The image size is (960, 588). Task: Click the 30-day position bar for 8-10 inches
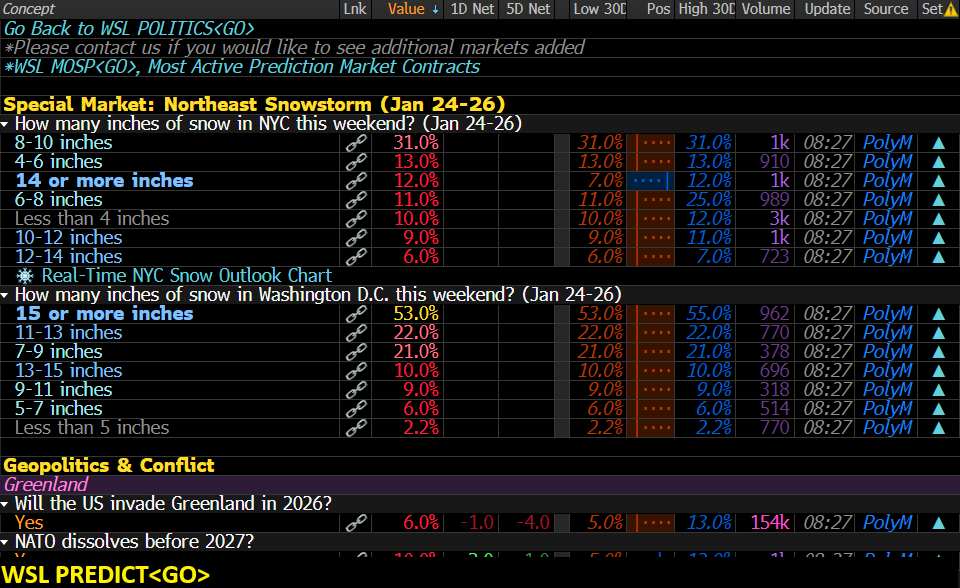coord(650,143)
